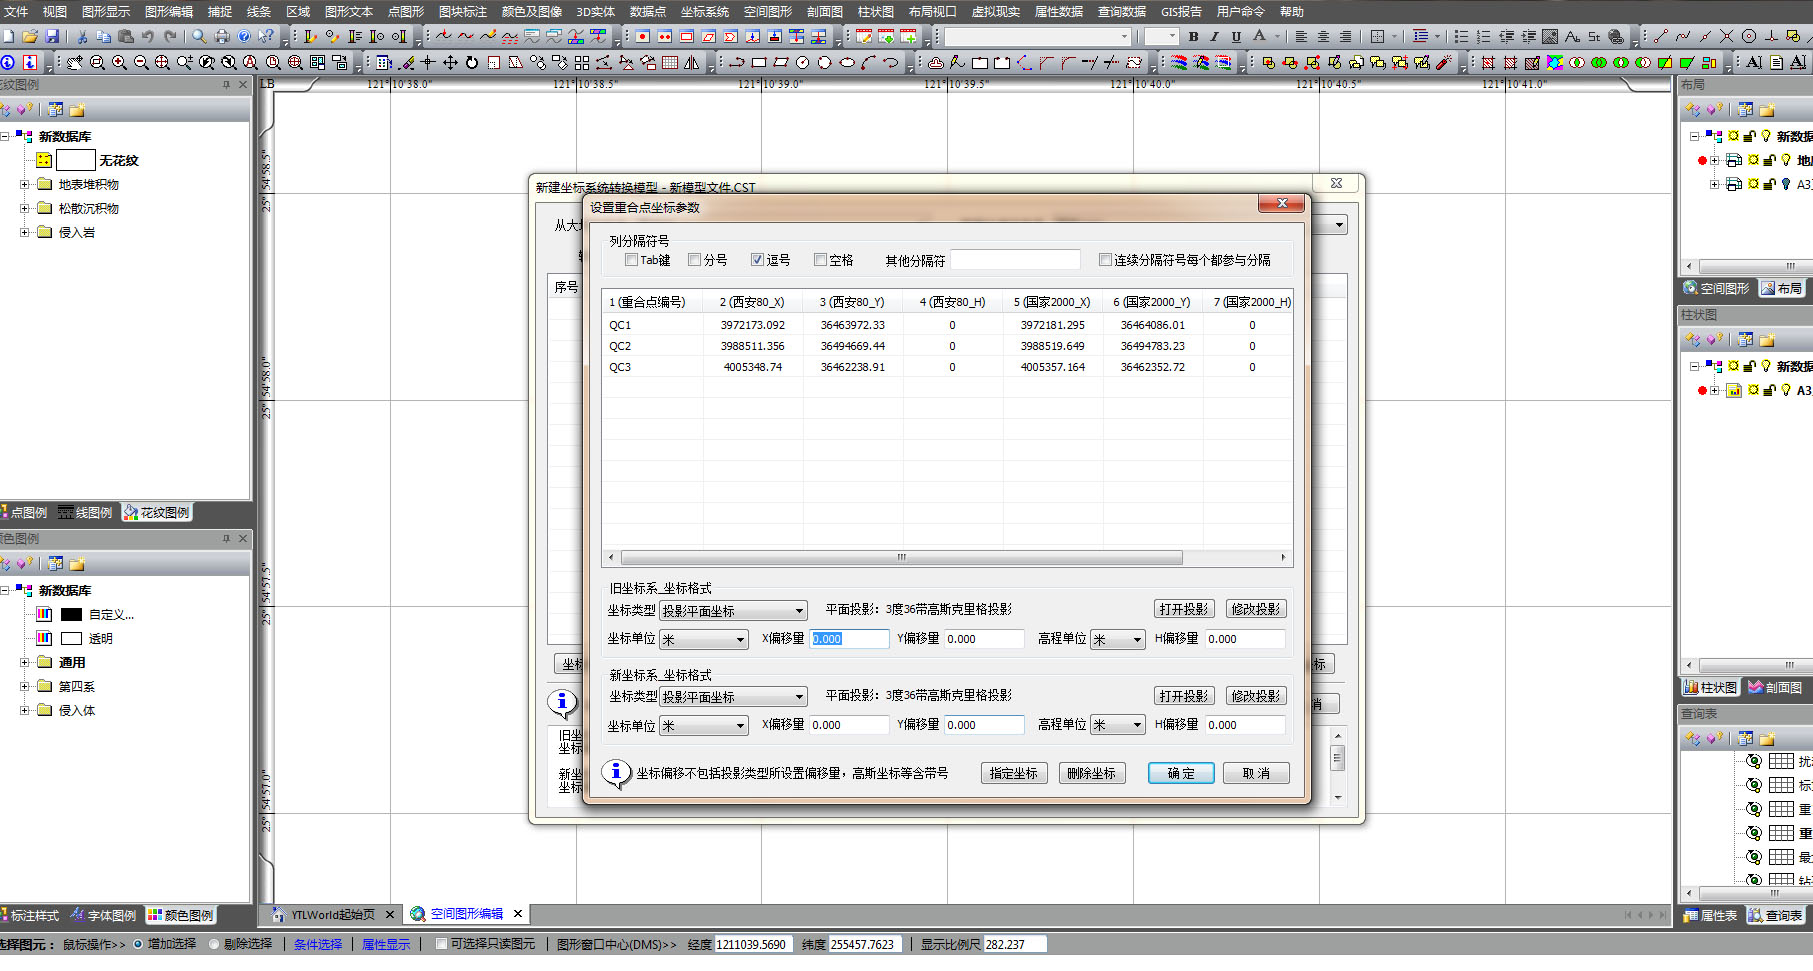Click the Open folder toolbar icon

point(30,36)
